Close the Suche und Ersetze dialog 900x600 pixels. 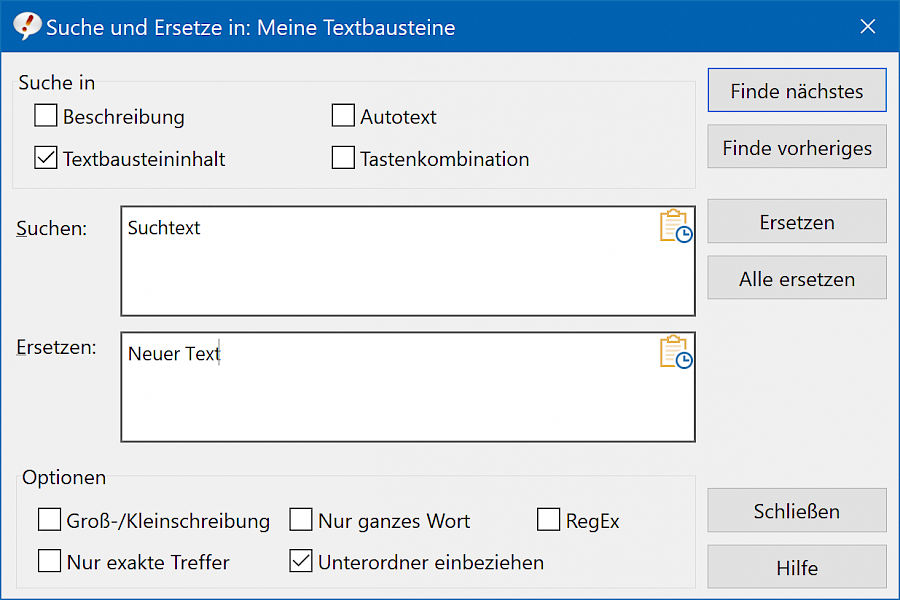tap(867, 26)
